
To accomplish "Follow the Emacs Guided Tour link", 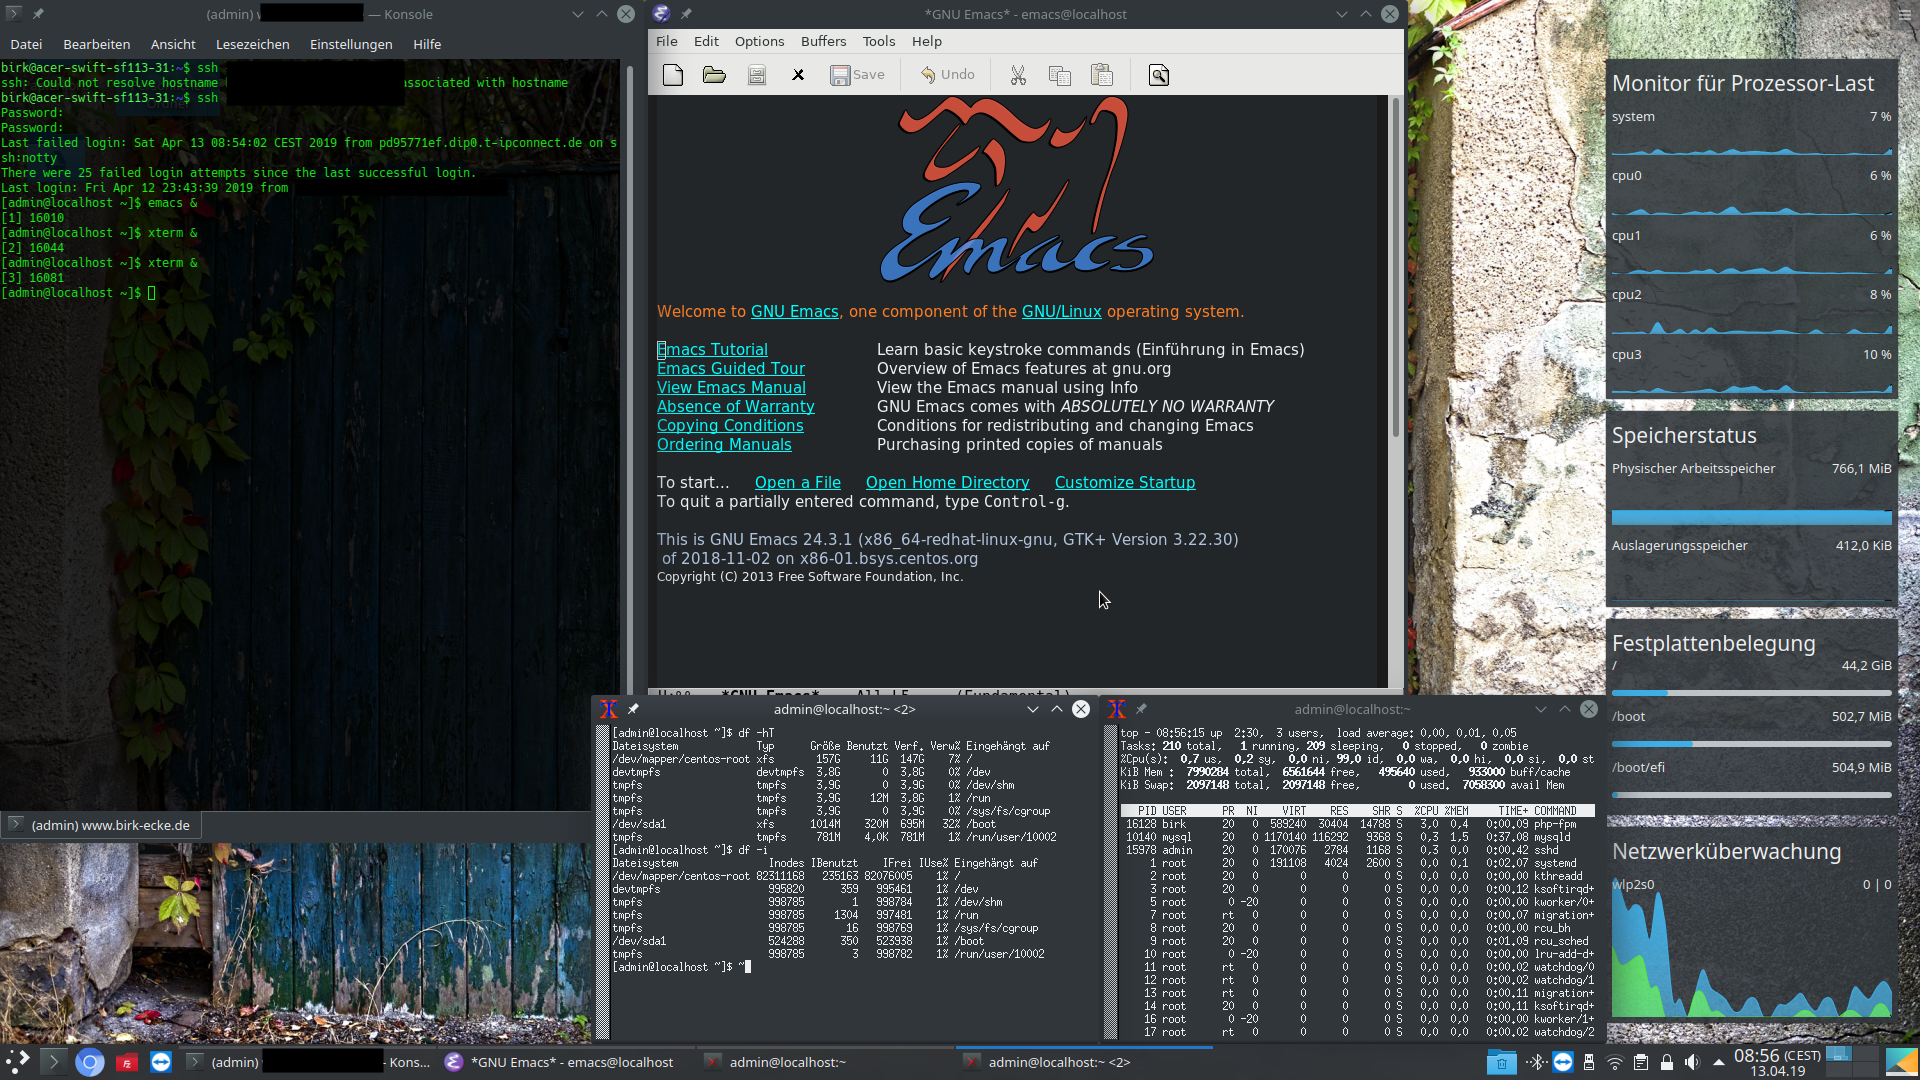I will coord(730,368).
